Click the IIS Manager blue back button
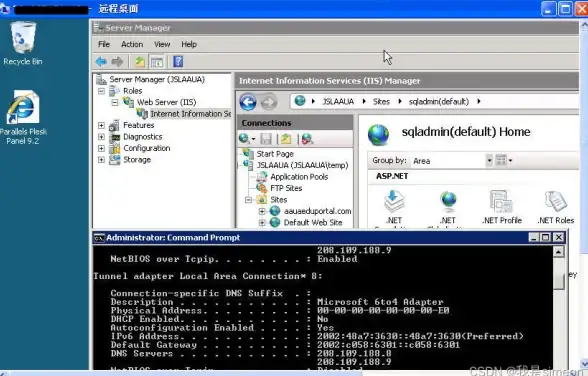 (x=248, y=102)
